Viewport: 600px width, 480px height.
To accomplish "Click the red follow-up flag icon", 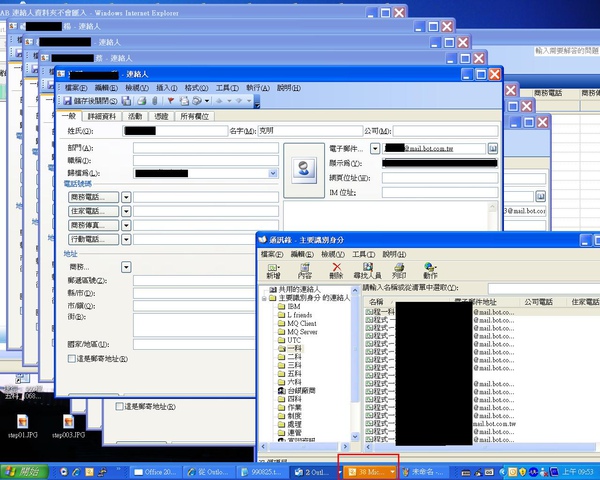I will pyautogui.click(x=171, y=101).
